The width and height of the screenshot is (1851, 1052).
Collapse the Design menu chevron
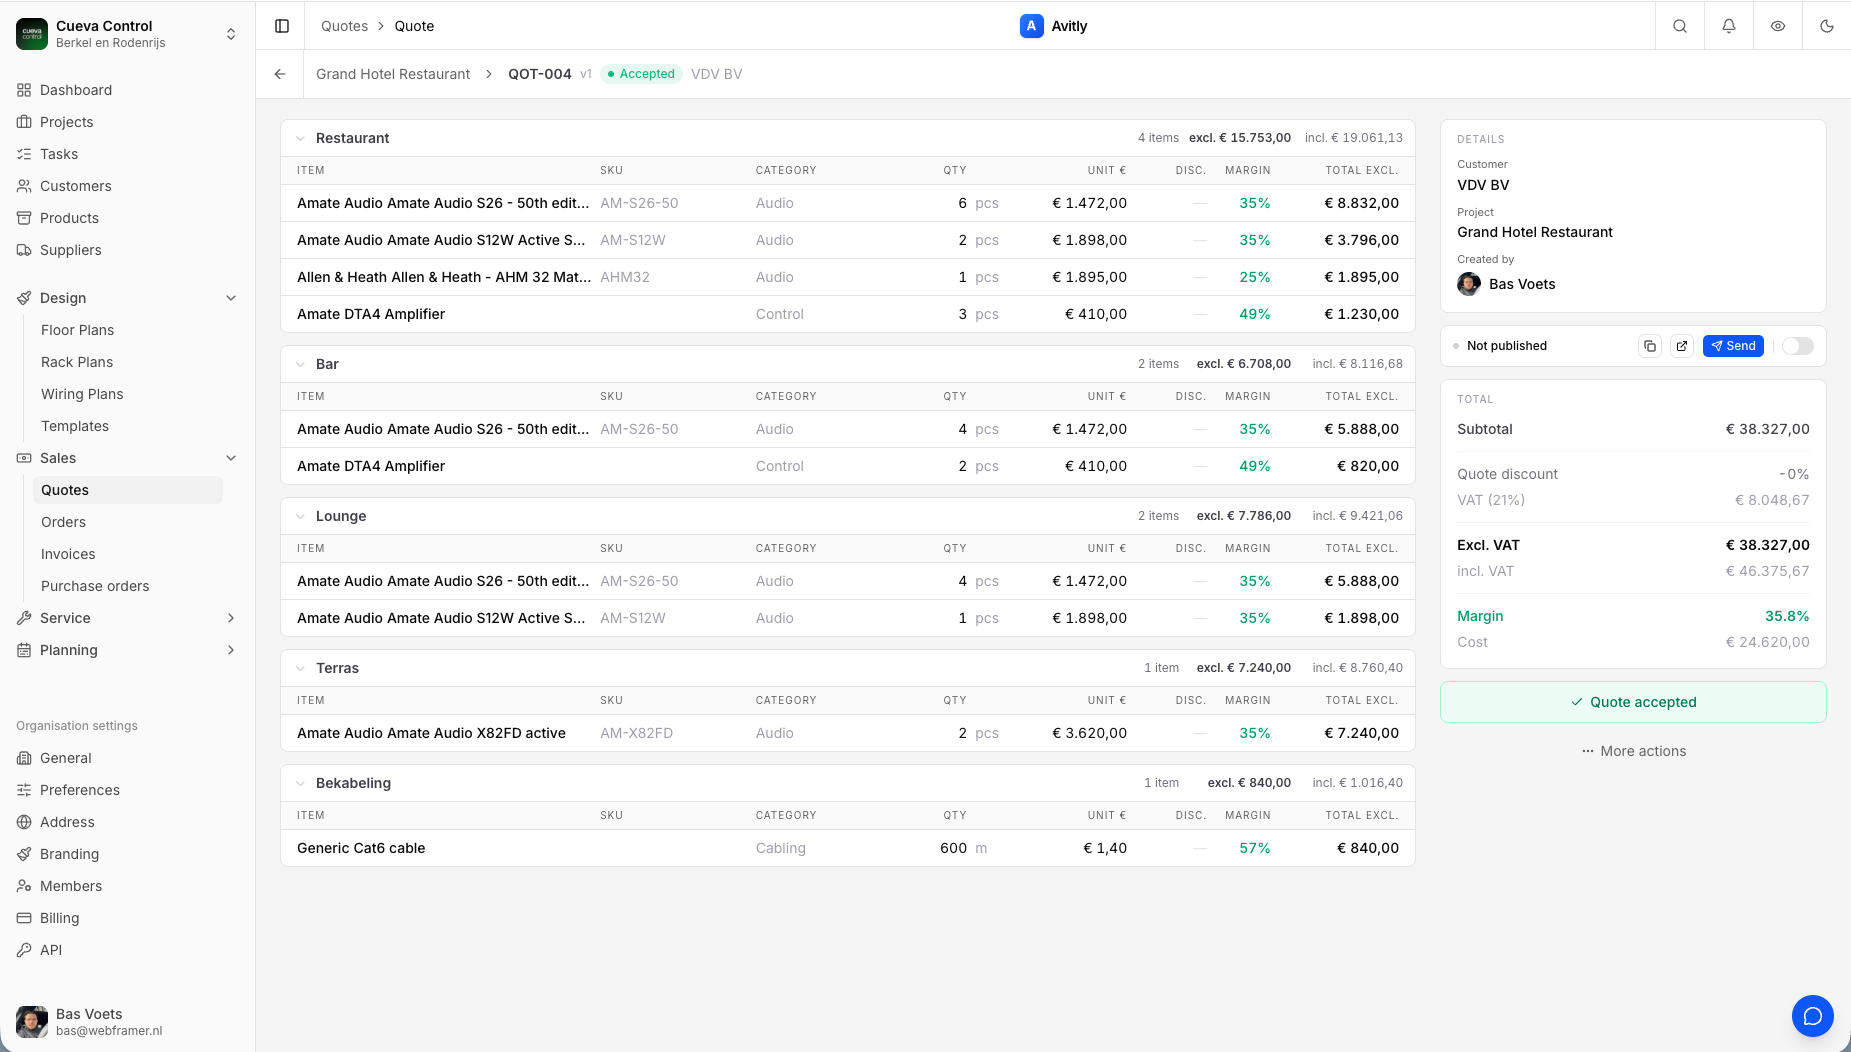coord(231,298)
